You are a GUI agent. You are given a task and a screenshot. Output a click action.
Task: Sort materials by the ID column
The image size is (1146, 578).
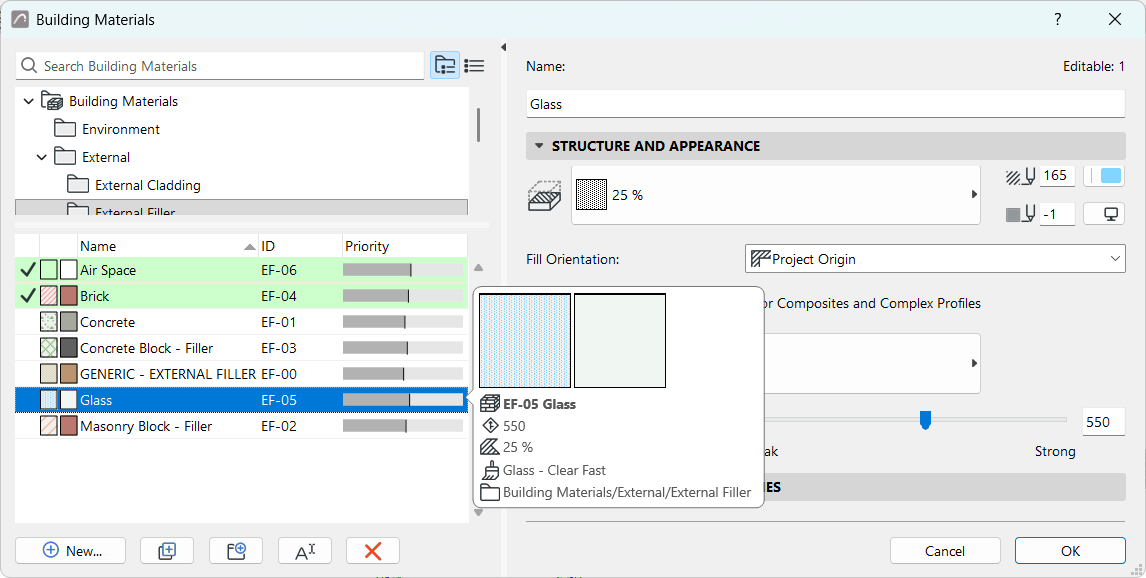300,246
